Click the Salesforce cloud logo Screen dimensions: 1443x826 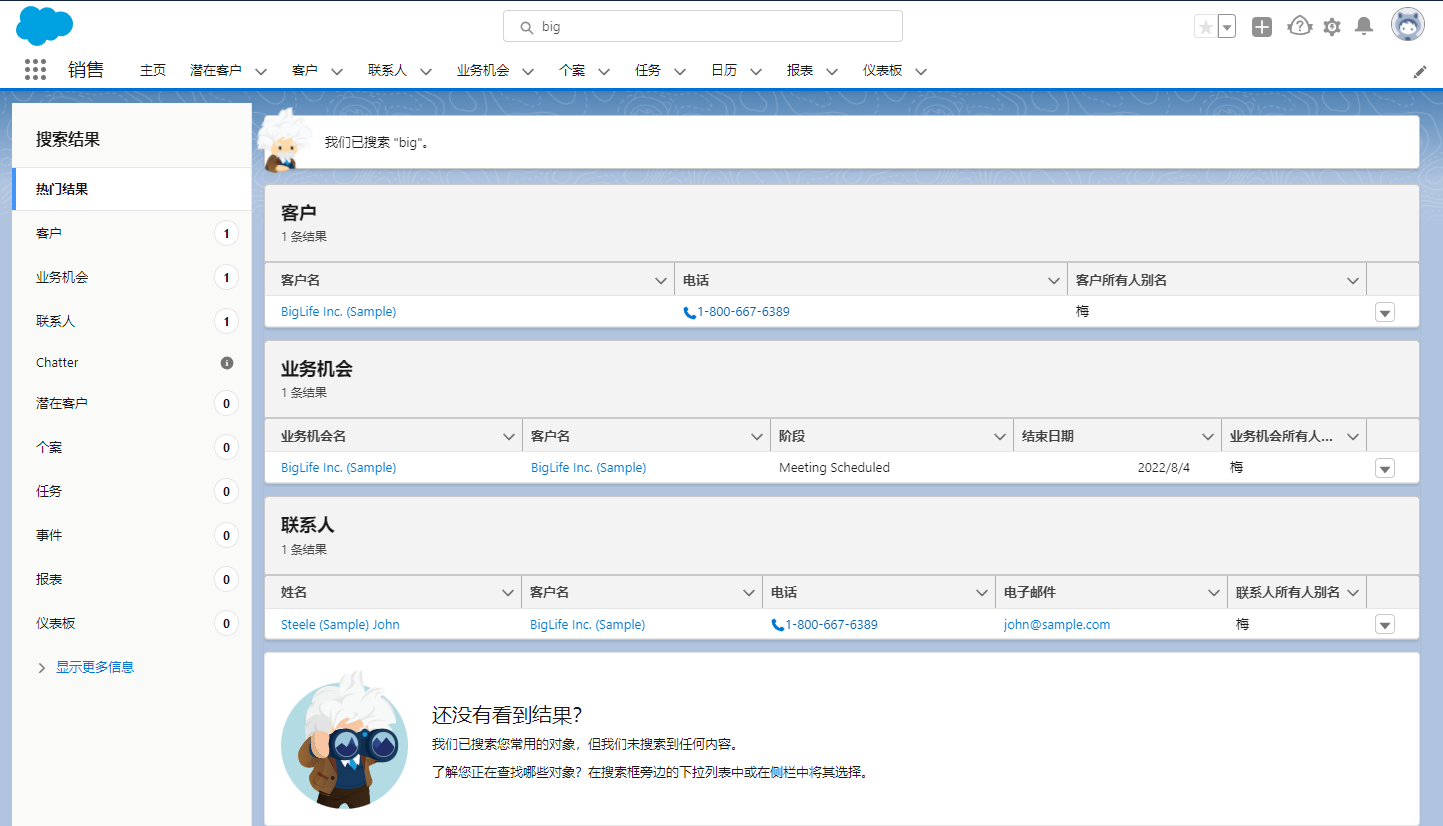(x=45, y=25)
